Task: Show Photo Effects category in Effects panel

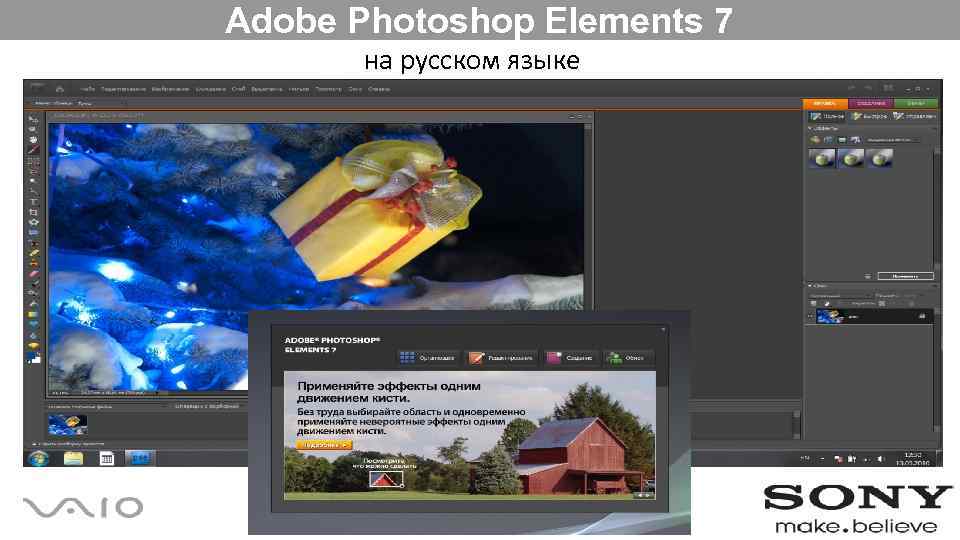Action: pyautogui.click(x=842, y=140)
